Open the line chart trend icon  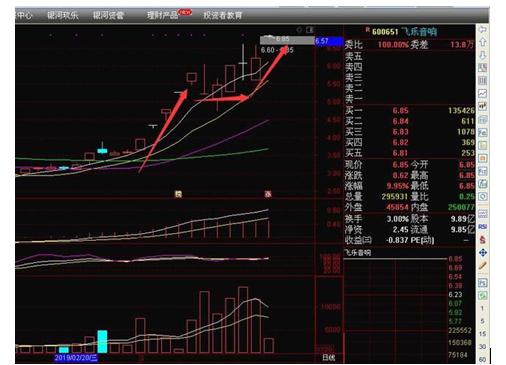(x=482, y=93)
